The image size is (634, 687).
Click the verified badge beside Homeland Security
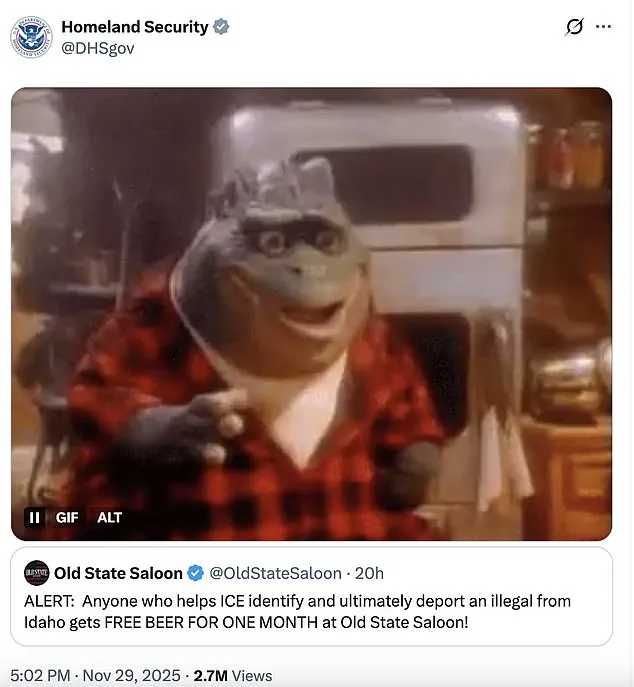(x=221, y=27)
